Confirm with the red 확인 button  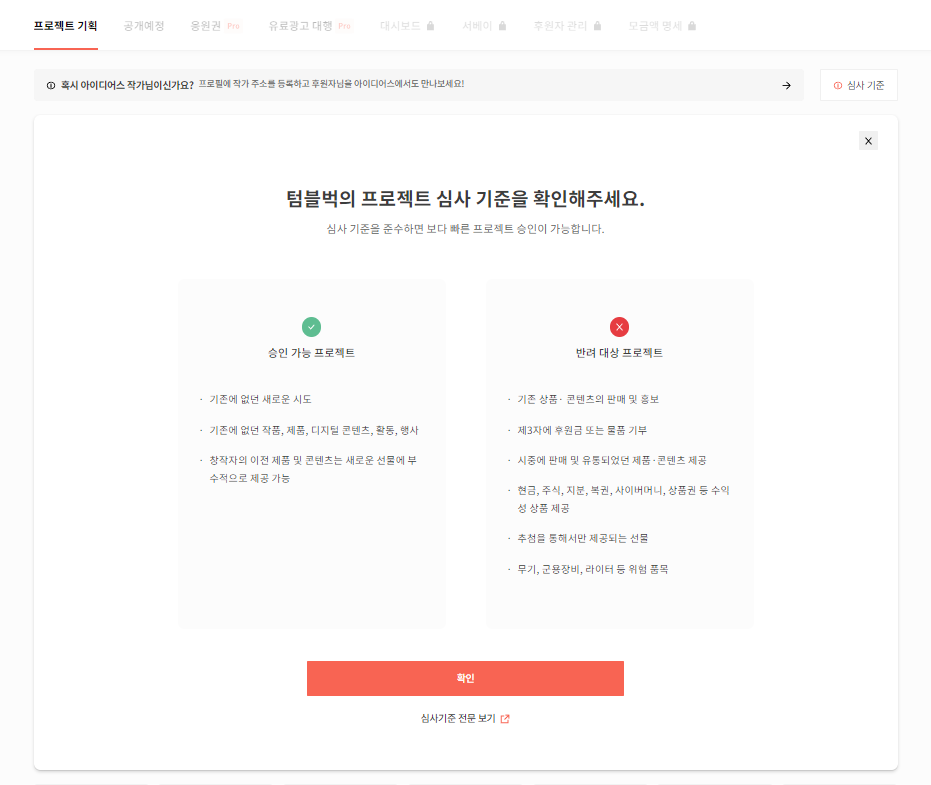click(465, 678)
